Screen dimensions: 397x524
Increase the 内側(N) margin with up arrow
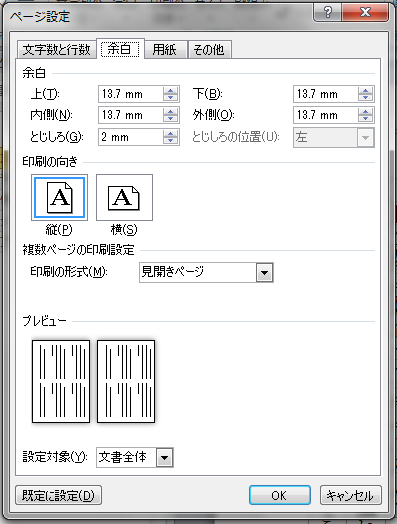point(170,111)
